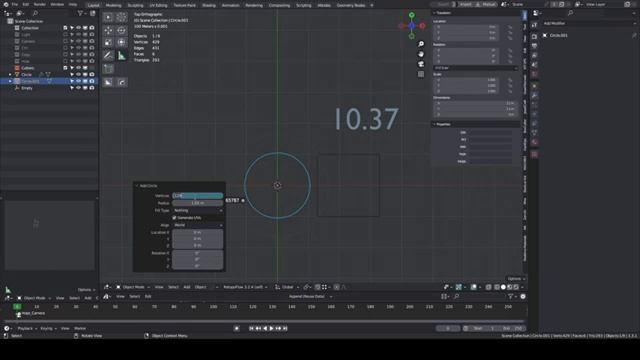Switch to the Geometry Nodes workspace tab
The width and height of the screenshot is (640, 360).
[x=351, y=5]
